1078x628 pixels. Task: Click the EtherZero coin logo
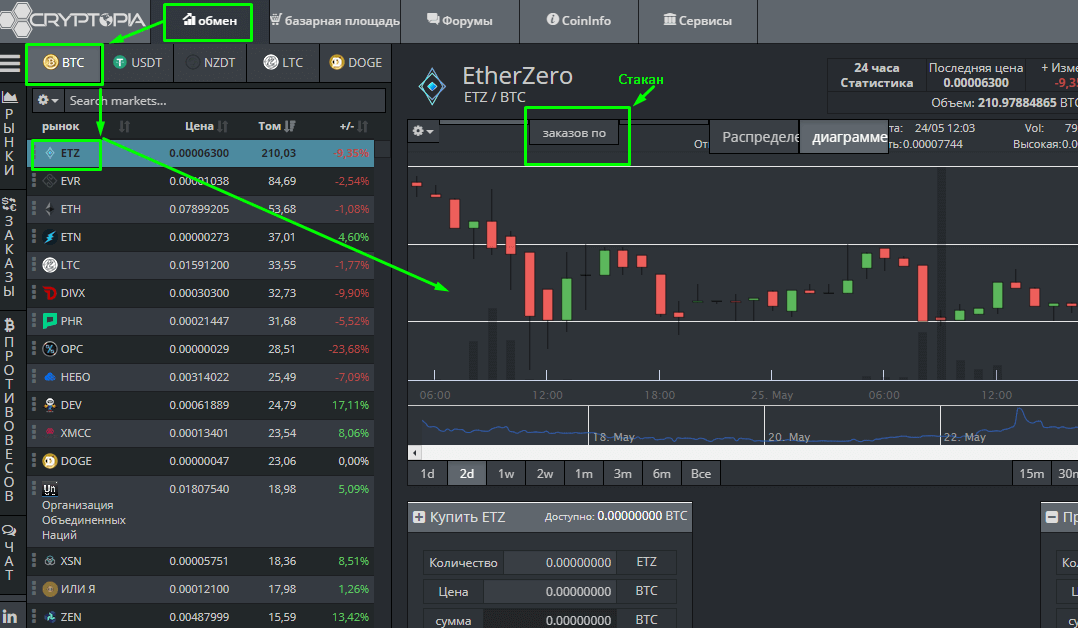[x=433, y=86]
